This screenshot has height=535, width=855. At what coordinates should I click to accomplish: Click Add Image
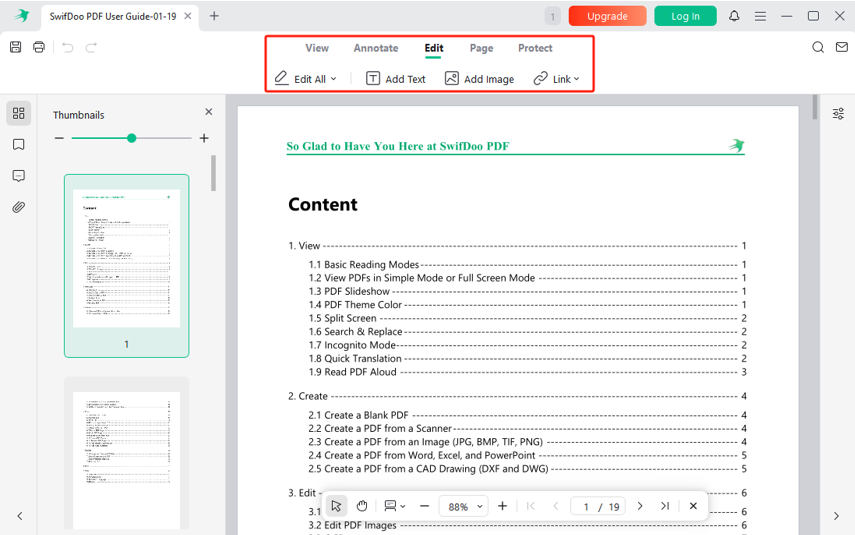(x=479, y=79)
